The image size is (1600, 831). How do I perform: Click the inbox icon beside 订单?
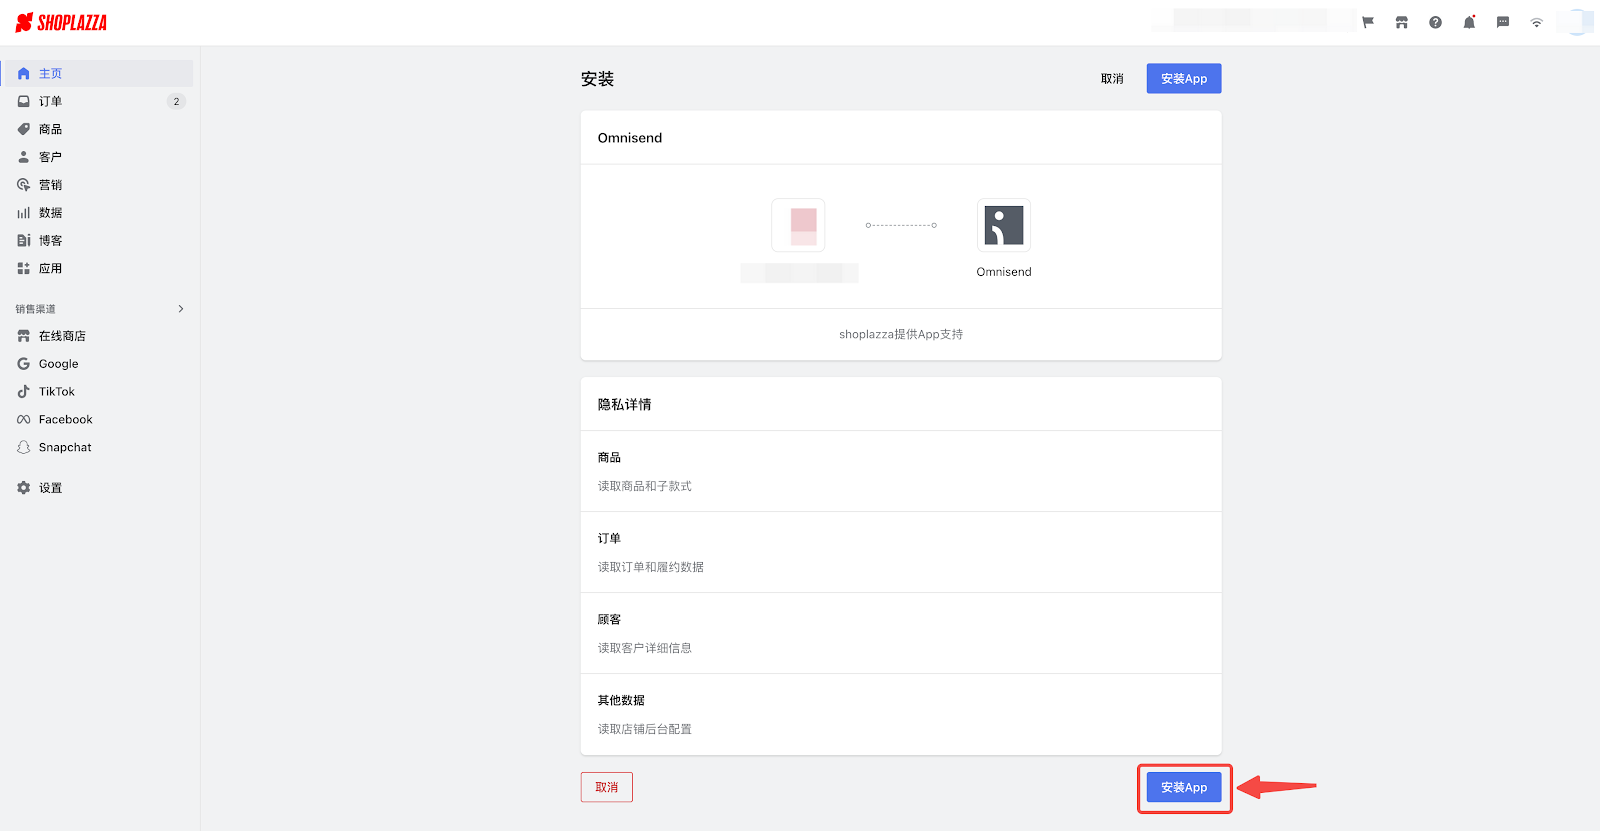24,101
